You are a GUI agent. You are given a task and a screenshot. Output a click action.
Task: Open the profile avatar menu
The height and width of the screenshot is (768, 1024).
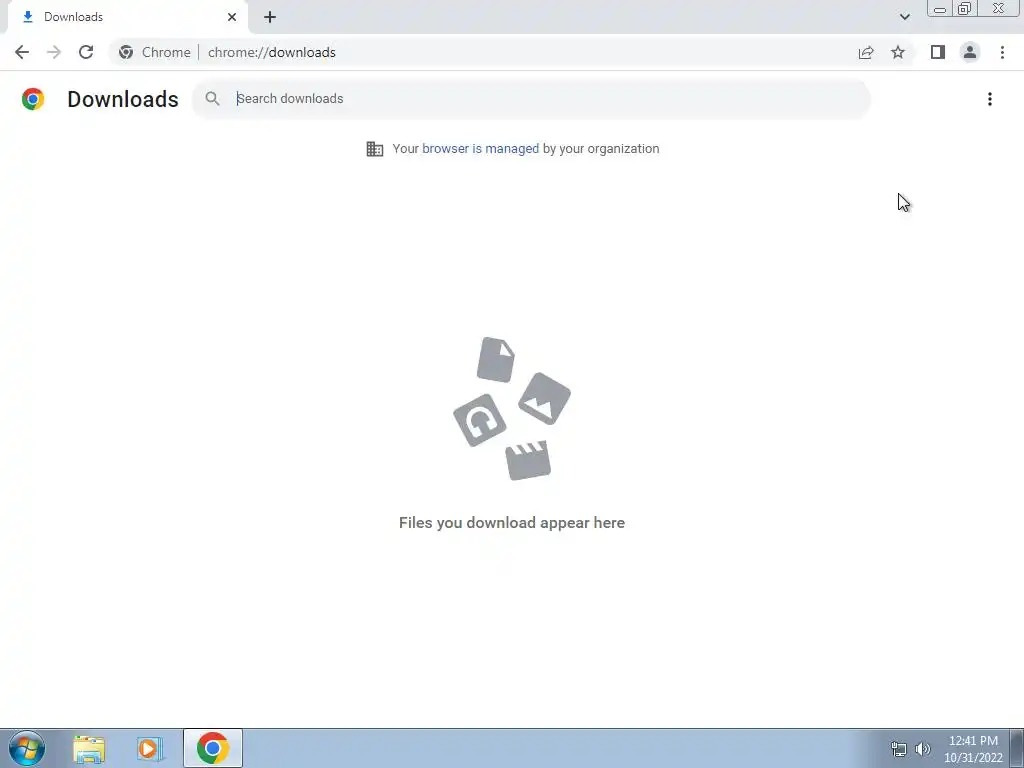pyautogui.click(x=970, y=52)
